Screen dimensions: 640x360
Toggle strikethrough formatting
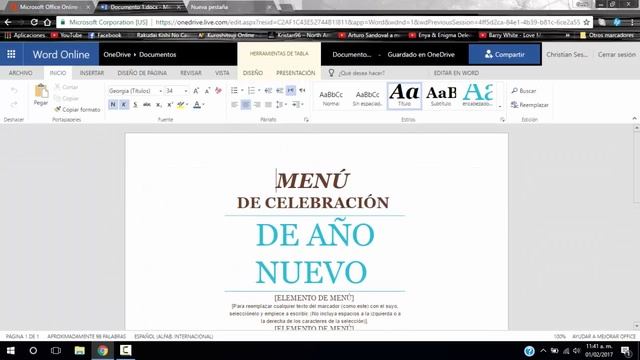click(x=147, y=104)
